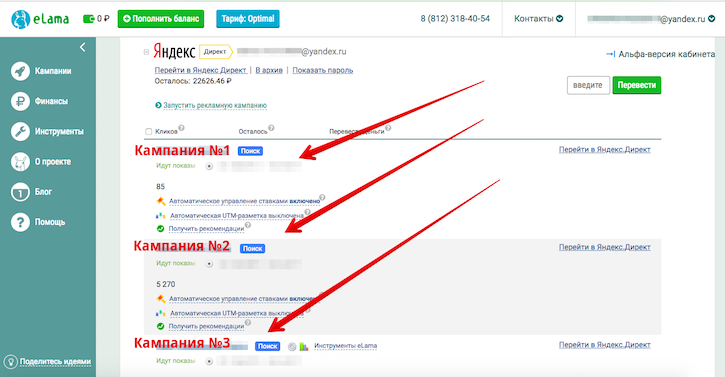Viewport: 725px width, 377px height.
Task: Open Яндекс.Директ link for Кампания №2
Action: pyautogui.click(x=604, y=247)
